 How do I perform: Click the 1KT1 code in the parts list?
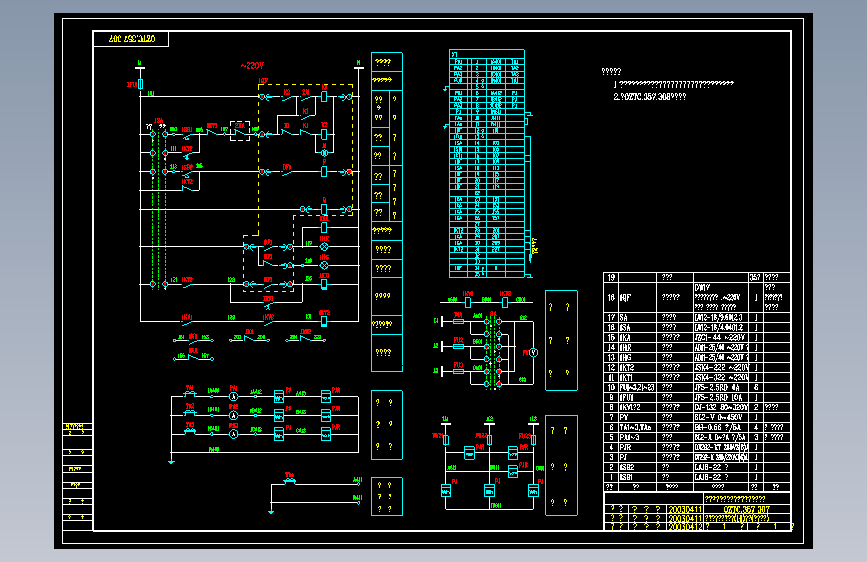click(627, 377)
